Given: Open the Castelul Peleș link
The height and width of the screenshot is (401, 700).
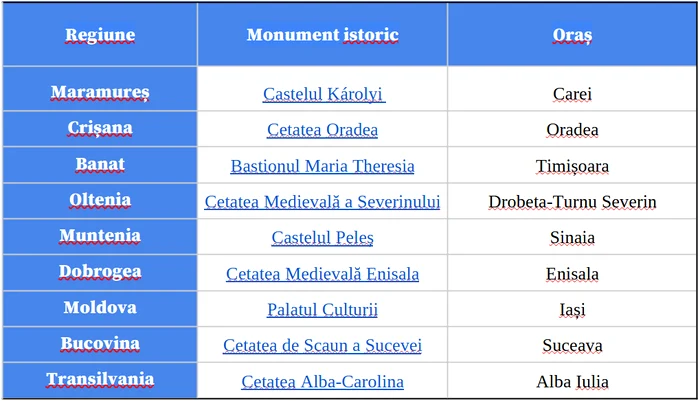Looking at the screenshot, I should (x=322, y=238).
